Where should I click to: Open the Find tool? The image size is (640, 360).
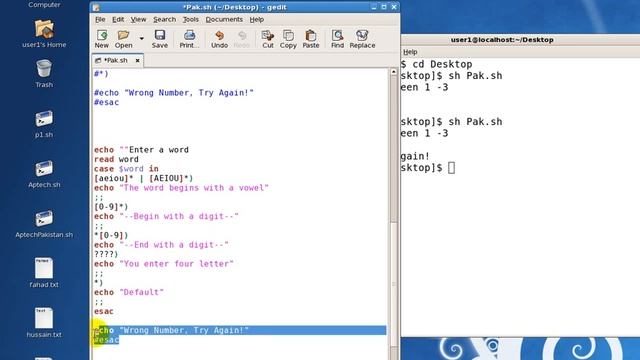point(337,39)
